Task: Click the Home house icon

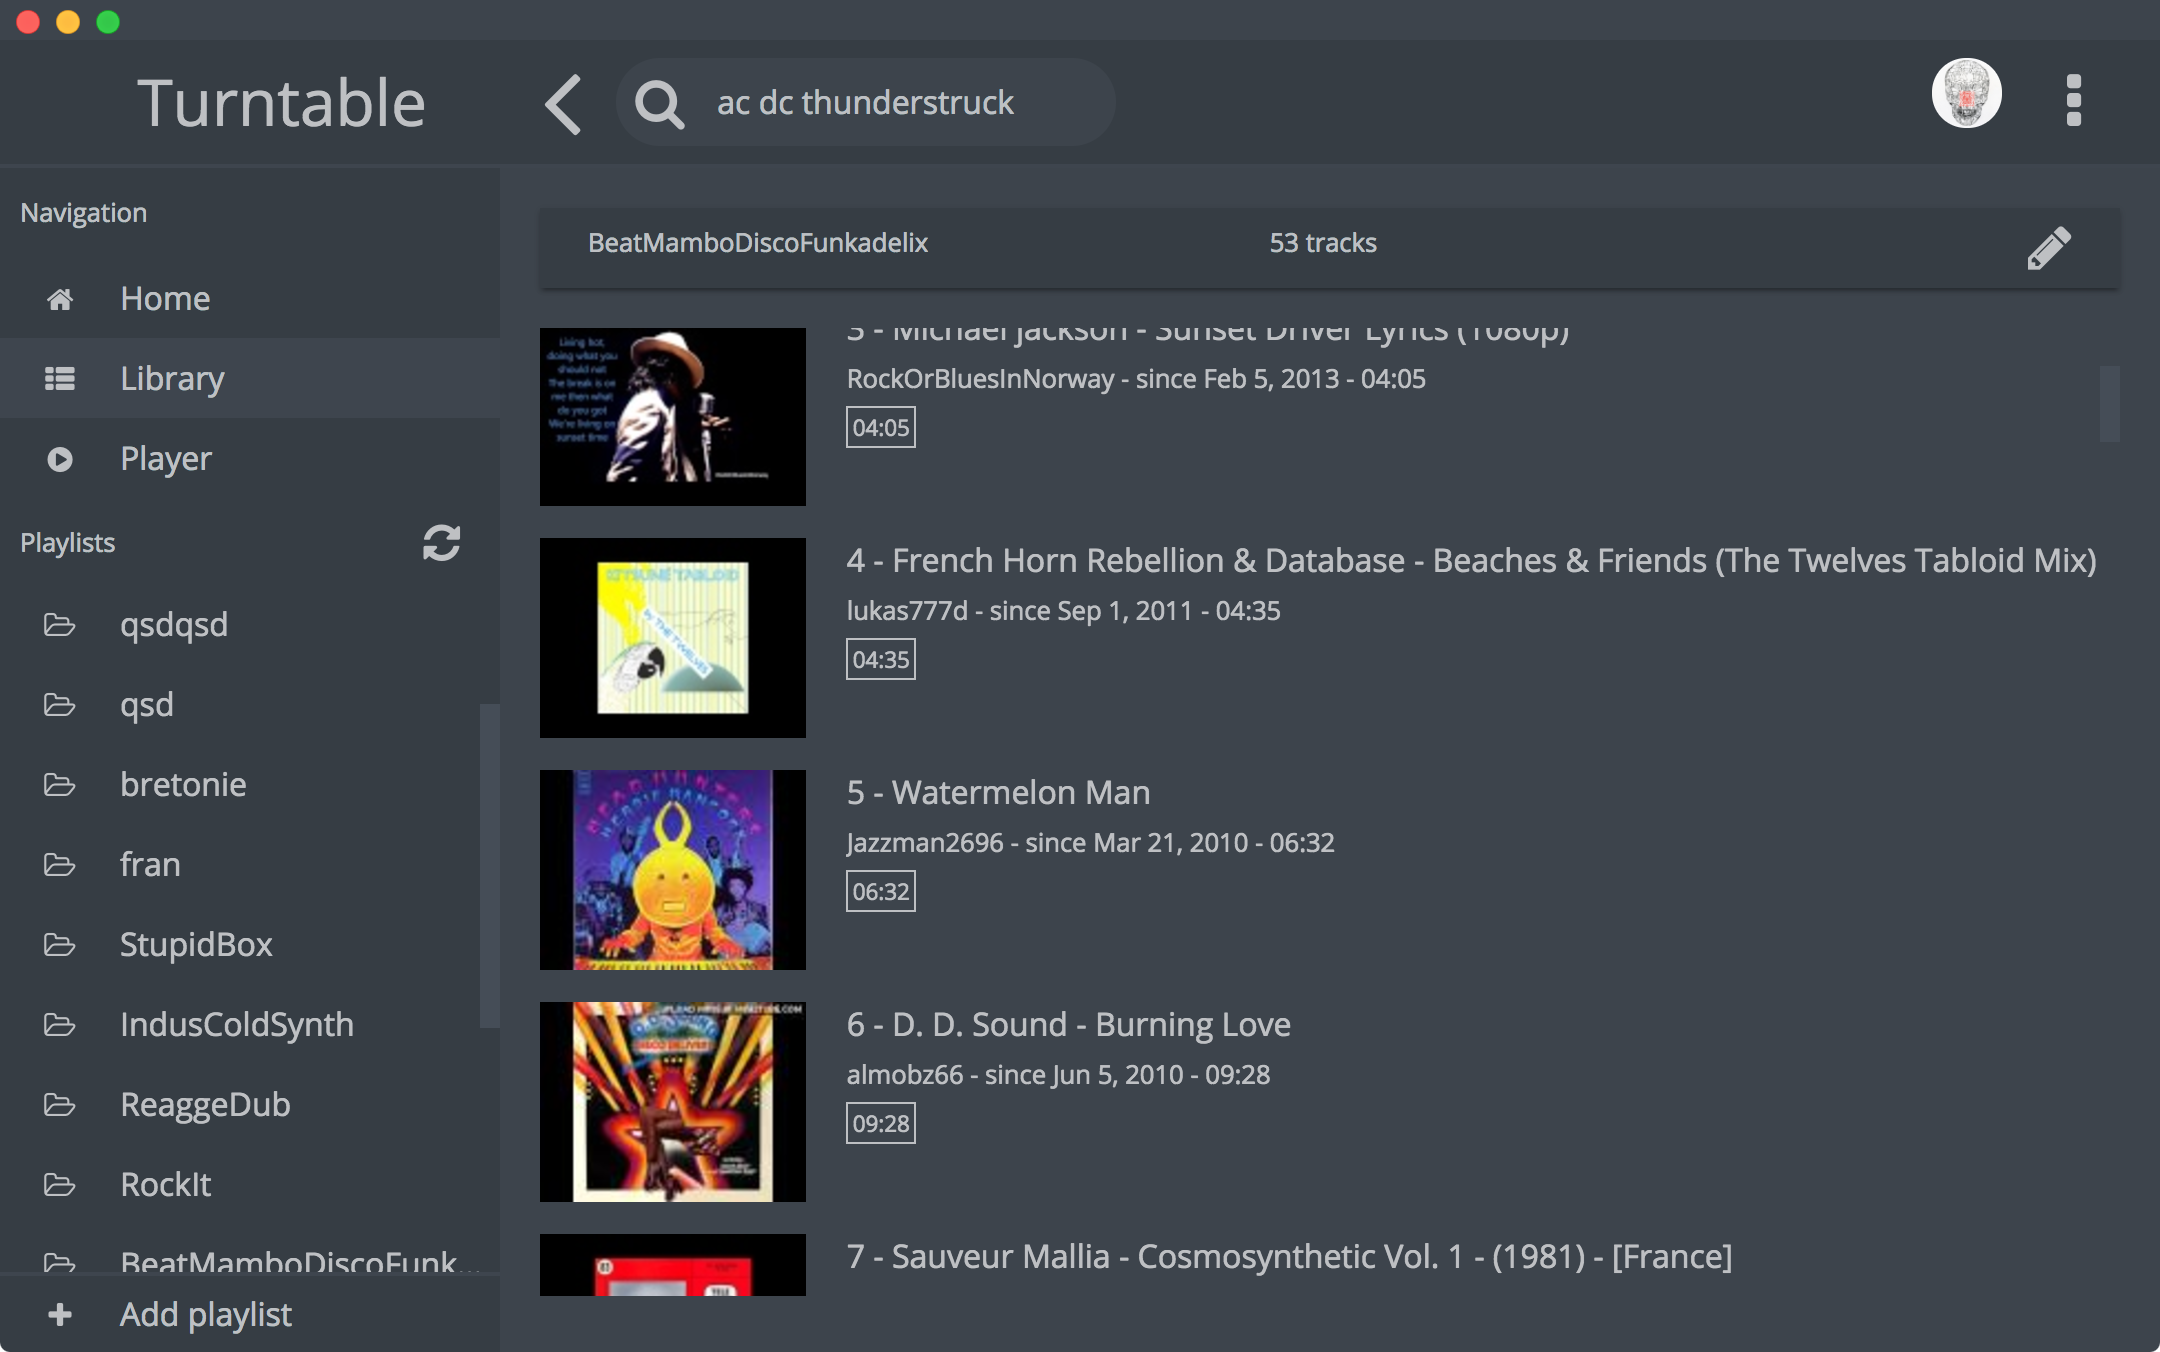Action: click(x=60, y=299)
